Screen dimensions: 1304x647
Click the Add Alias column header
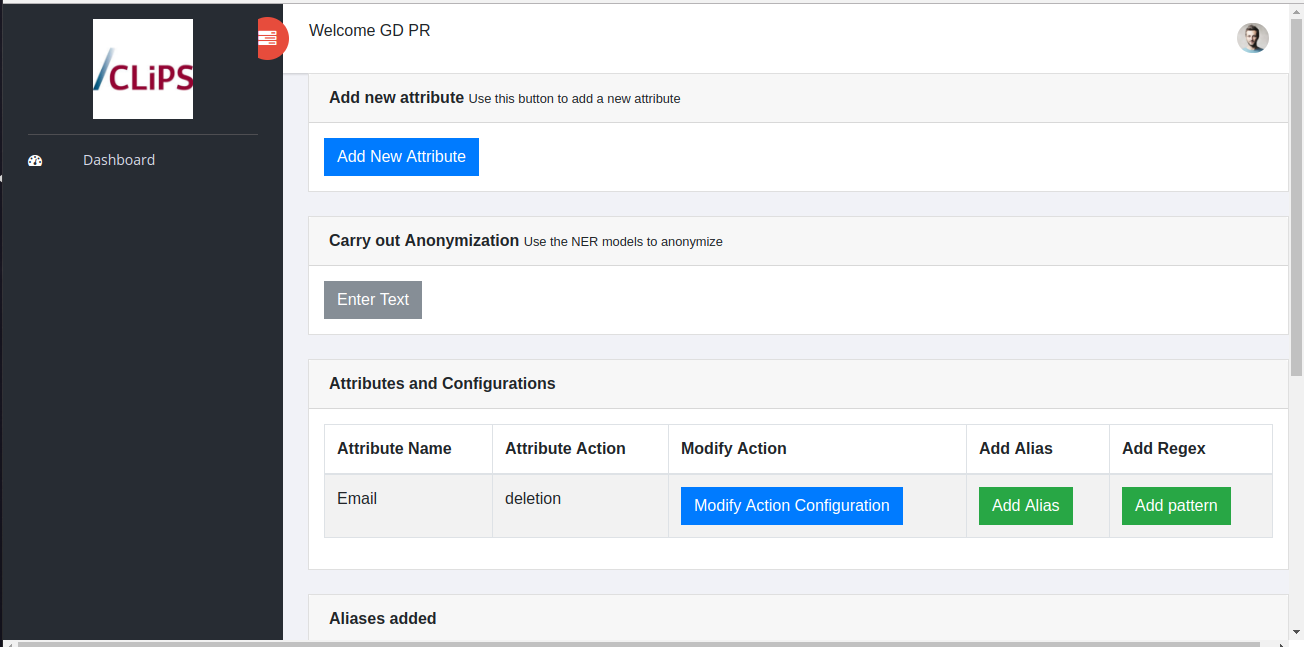1037,449
